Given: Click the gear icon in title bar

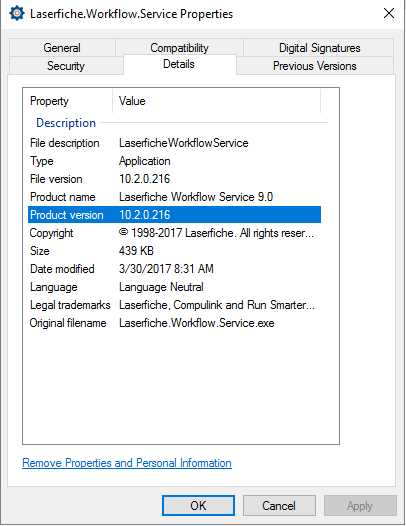Looking at the screenshot, I should [17, 14].
